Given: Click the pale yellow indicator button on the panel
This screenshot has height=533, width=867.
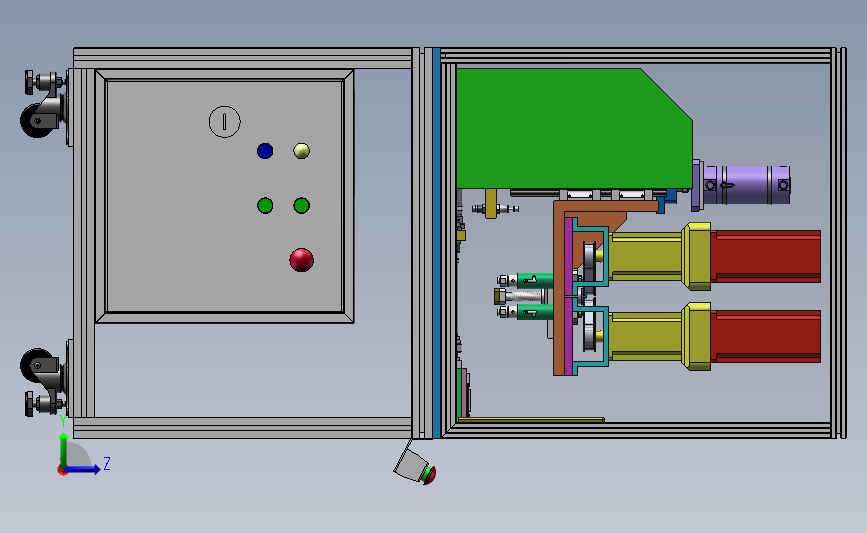Looking at the screenshot, I should click(x=301, y=151).
